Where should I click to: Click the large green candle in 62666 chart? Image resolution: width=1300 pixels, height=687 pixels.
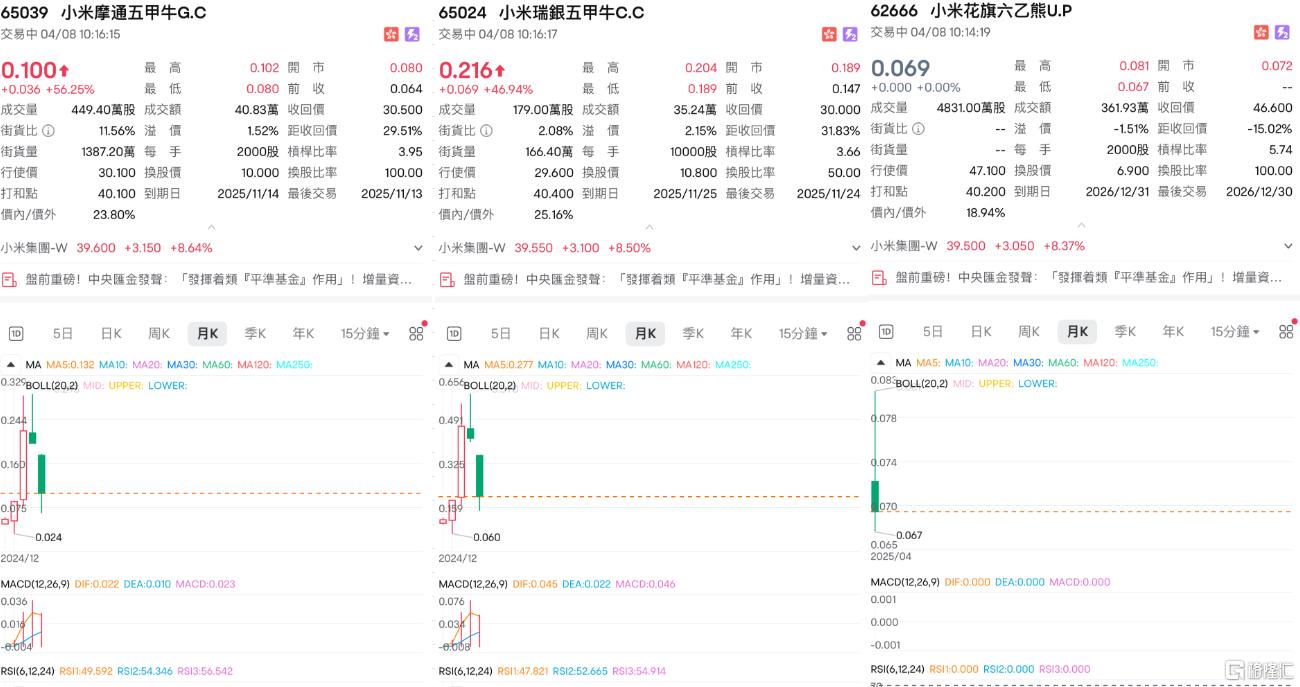(x=875, y=496)
